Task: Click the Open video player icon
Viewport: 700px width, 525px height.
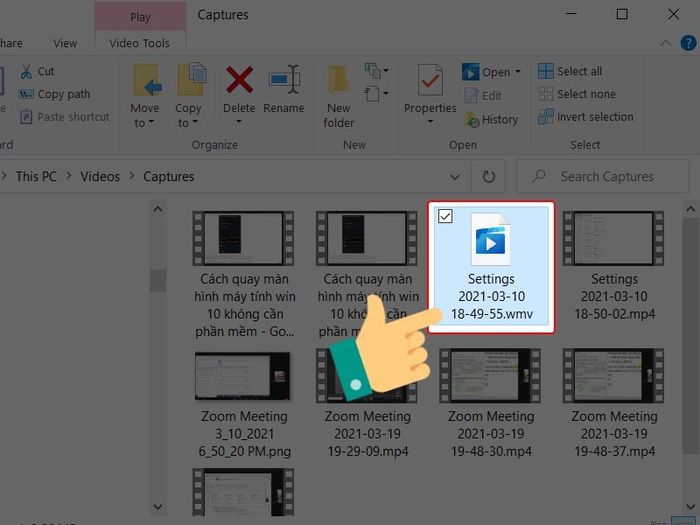Action: pyautogui.click(x=471, y=72)
